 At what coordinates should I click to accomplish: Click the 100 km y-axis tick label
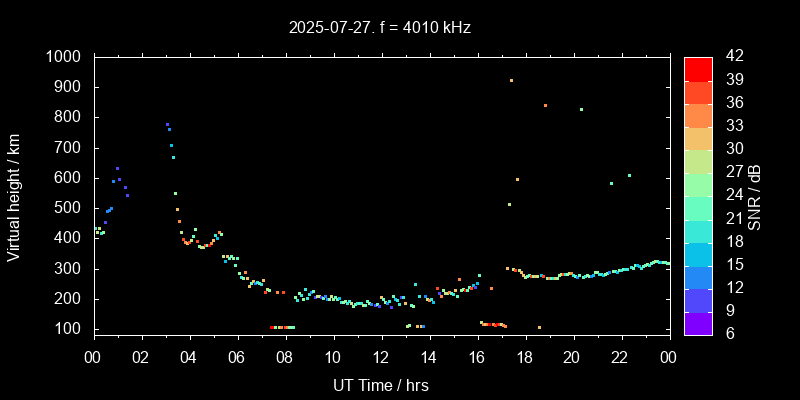[x=69, y=329]
